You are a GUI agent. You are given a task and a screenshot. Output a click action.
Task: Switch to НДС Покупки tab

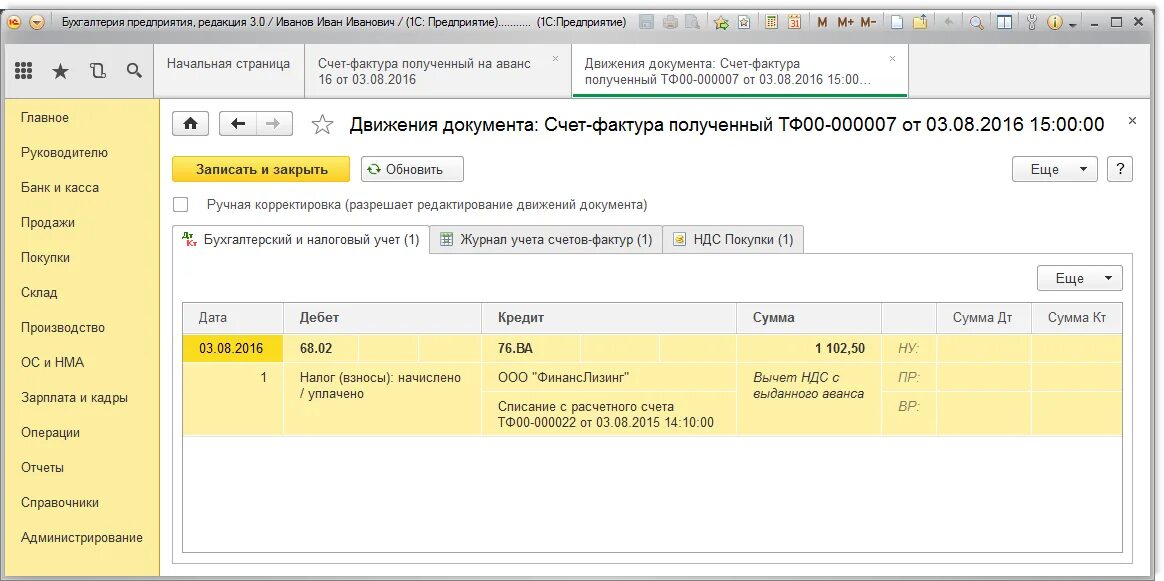(733, 240)
